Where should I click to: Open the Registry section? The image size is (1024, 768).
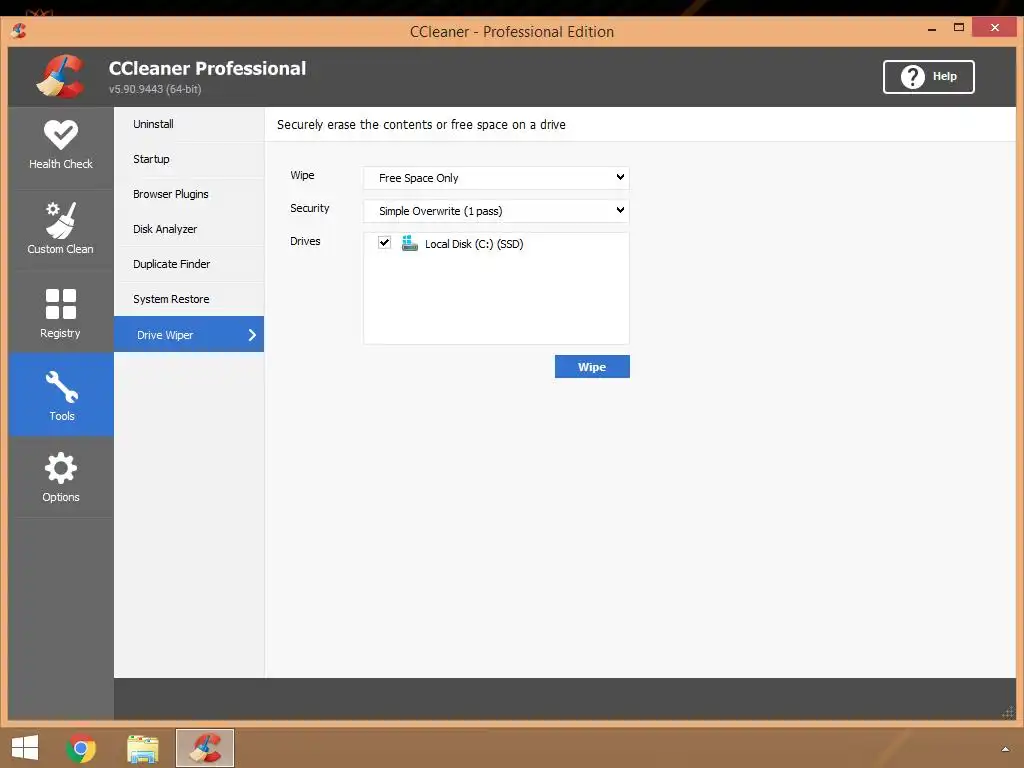tap(61, 313)
